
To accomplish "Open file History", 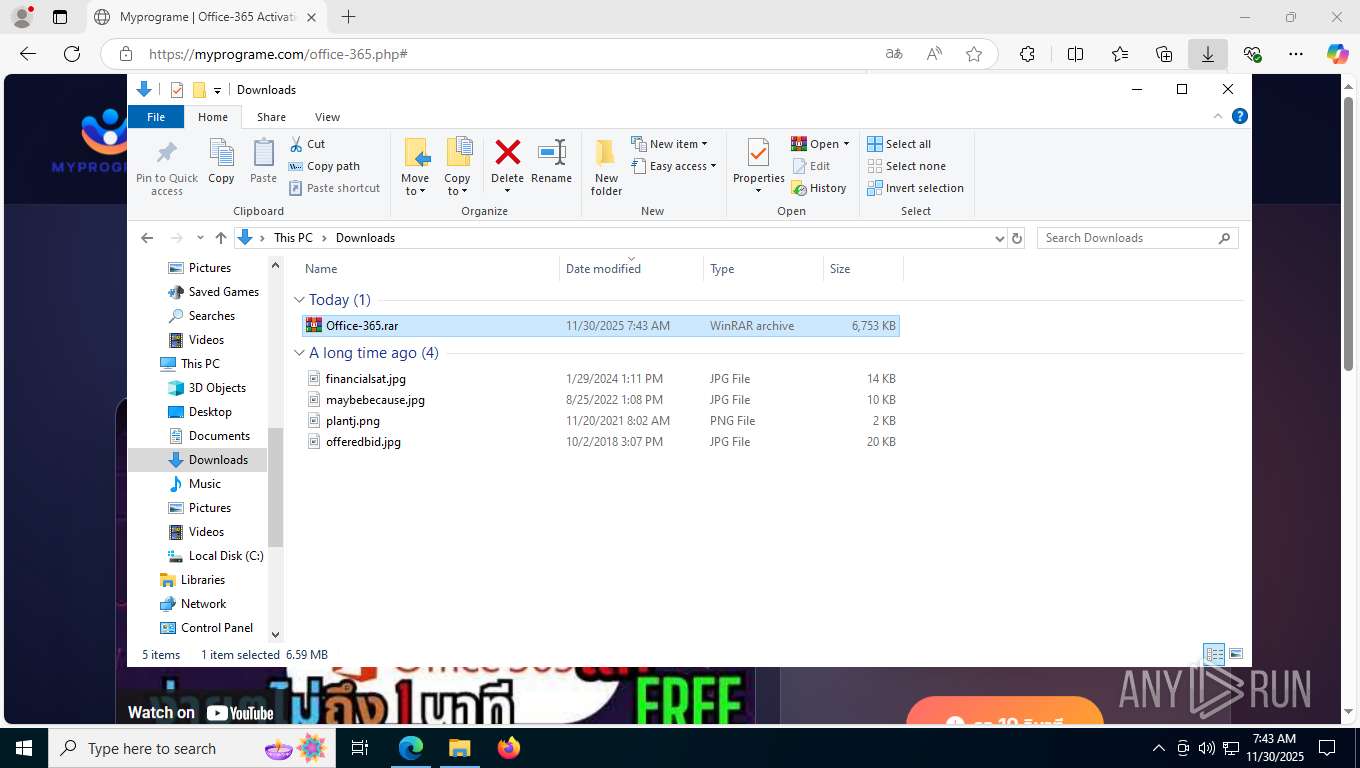I will click(x=819, y=188).
